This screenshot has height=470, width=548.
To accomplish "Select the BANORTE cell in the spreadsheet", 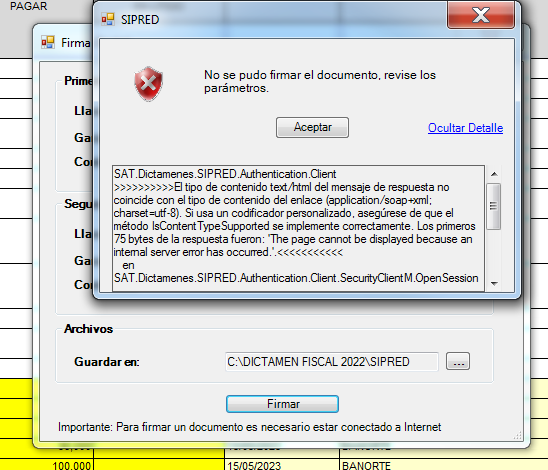I will pos(444,465).
